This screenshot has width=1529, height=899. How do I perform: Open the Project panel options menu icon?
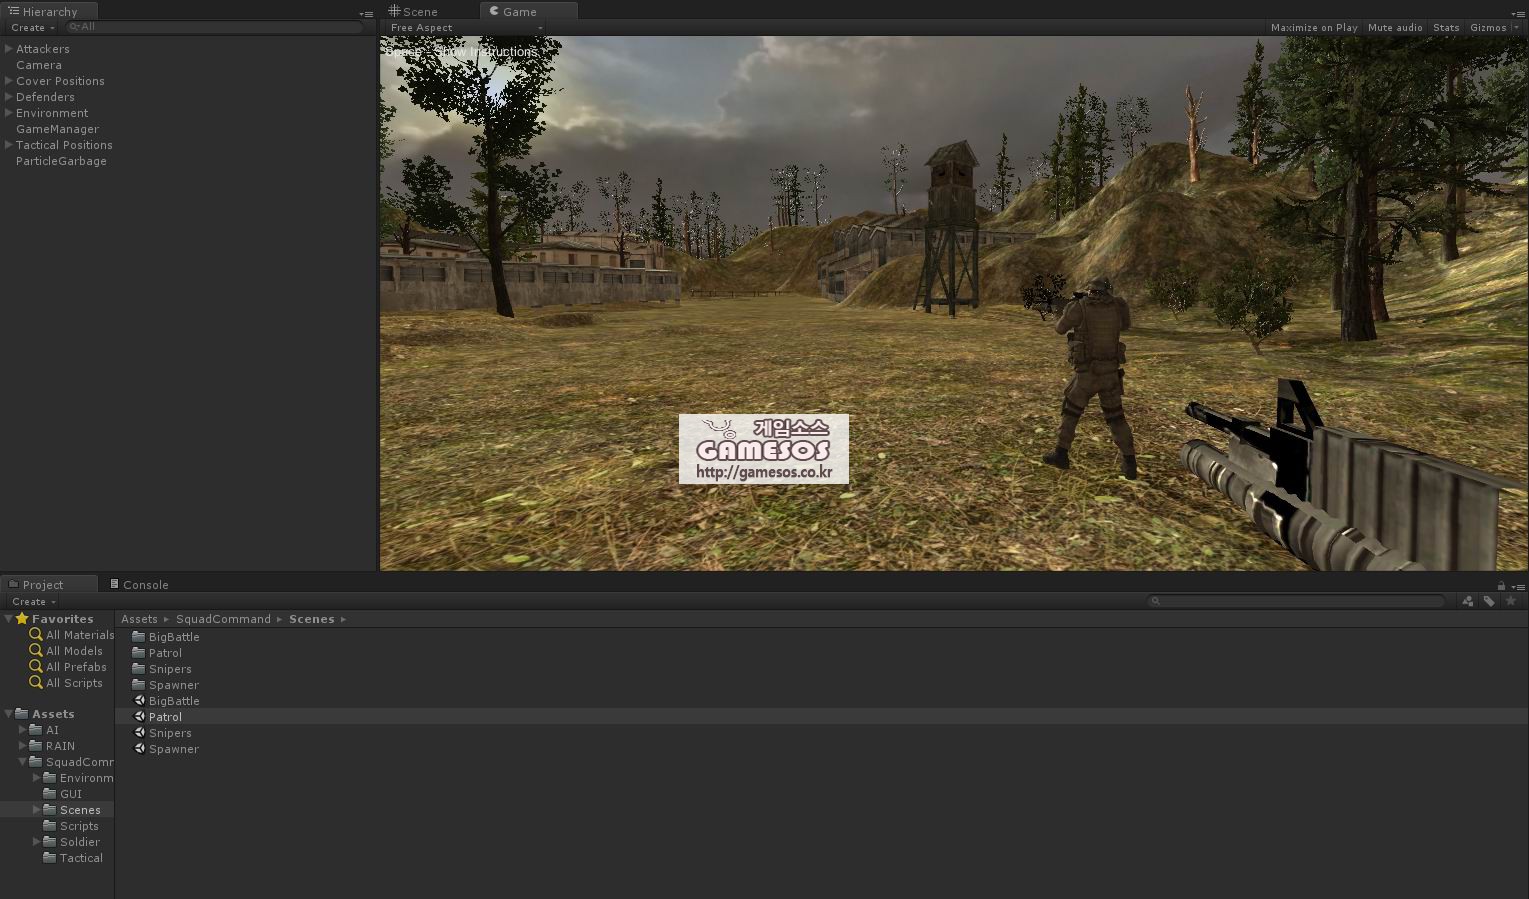click(1517, 587)
